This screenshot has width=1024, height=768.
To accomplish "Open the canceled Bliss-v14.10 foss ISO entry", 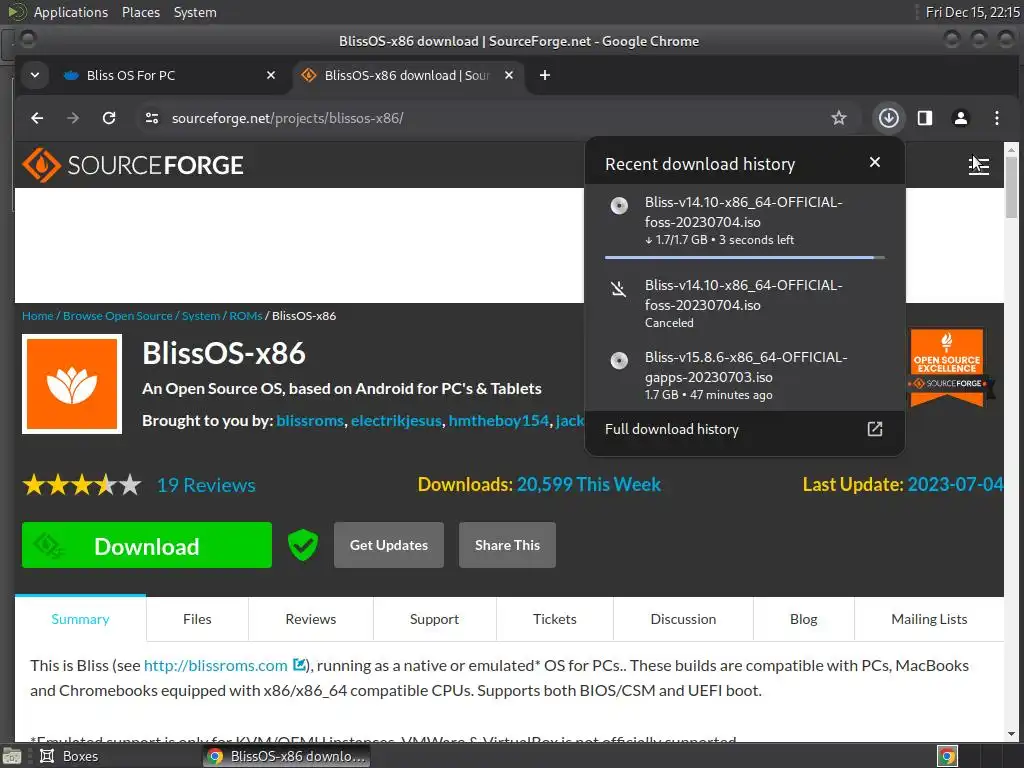I will tap(745, 304).
